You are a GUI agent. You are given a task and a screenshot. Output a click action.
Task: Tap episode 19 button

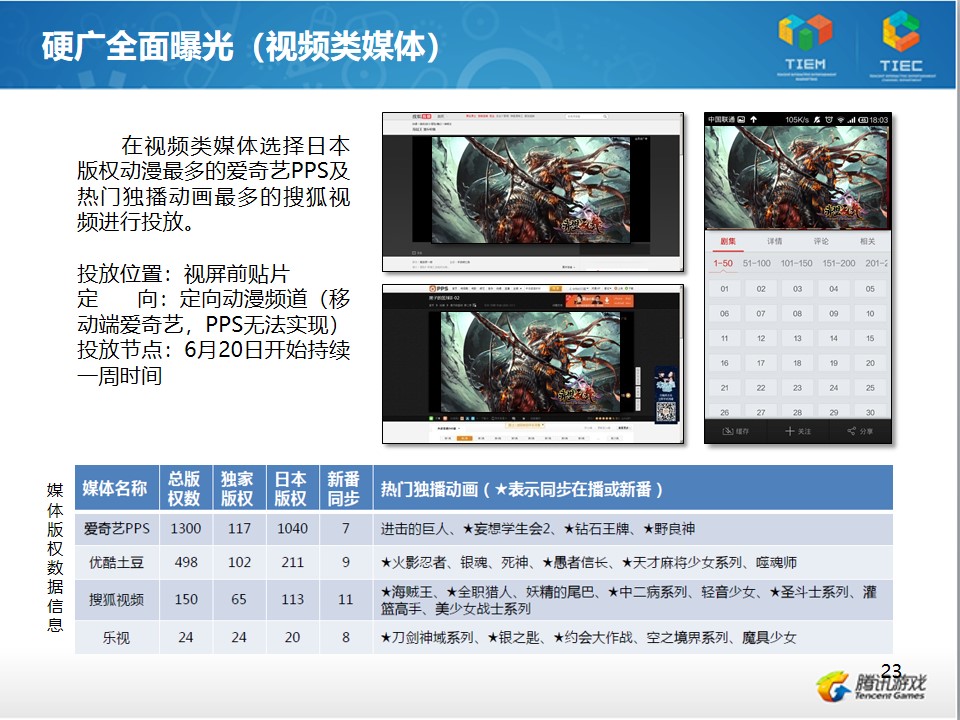click(834, 363)
